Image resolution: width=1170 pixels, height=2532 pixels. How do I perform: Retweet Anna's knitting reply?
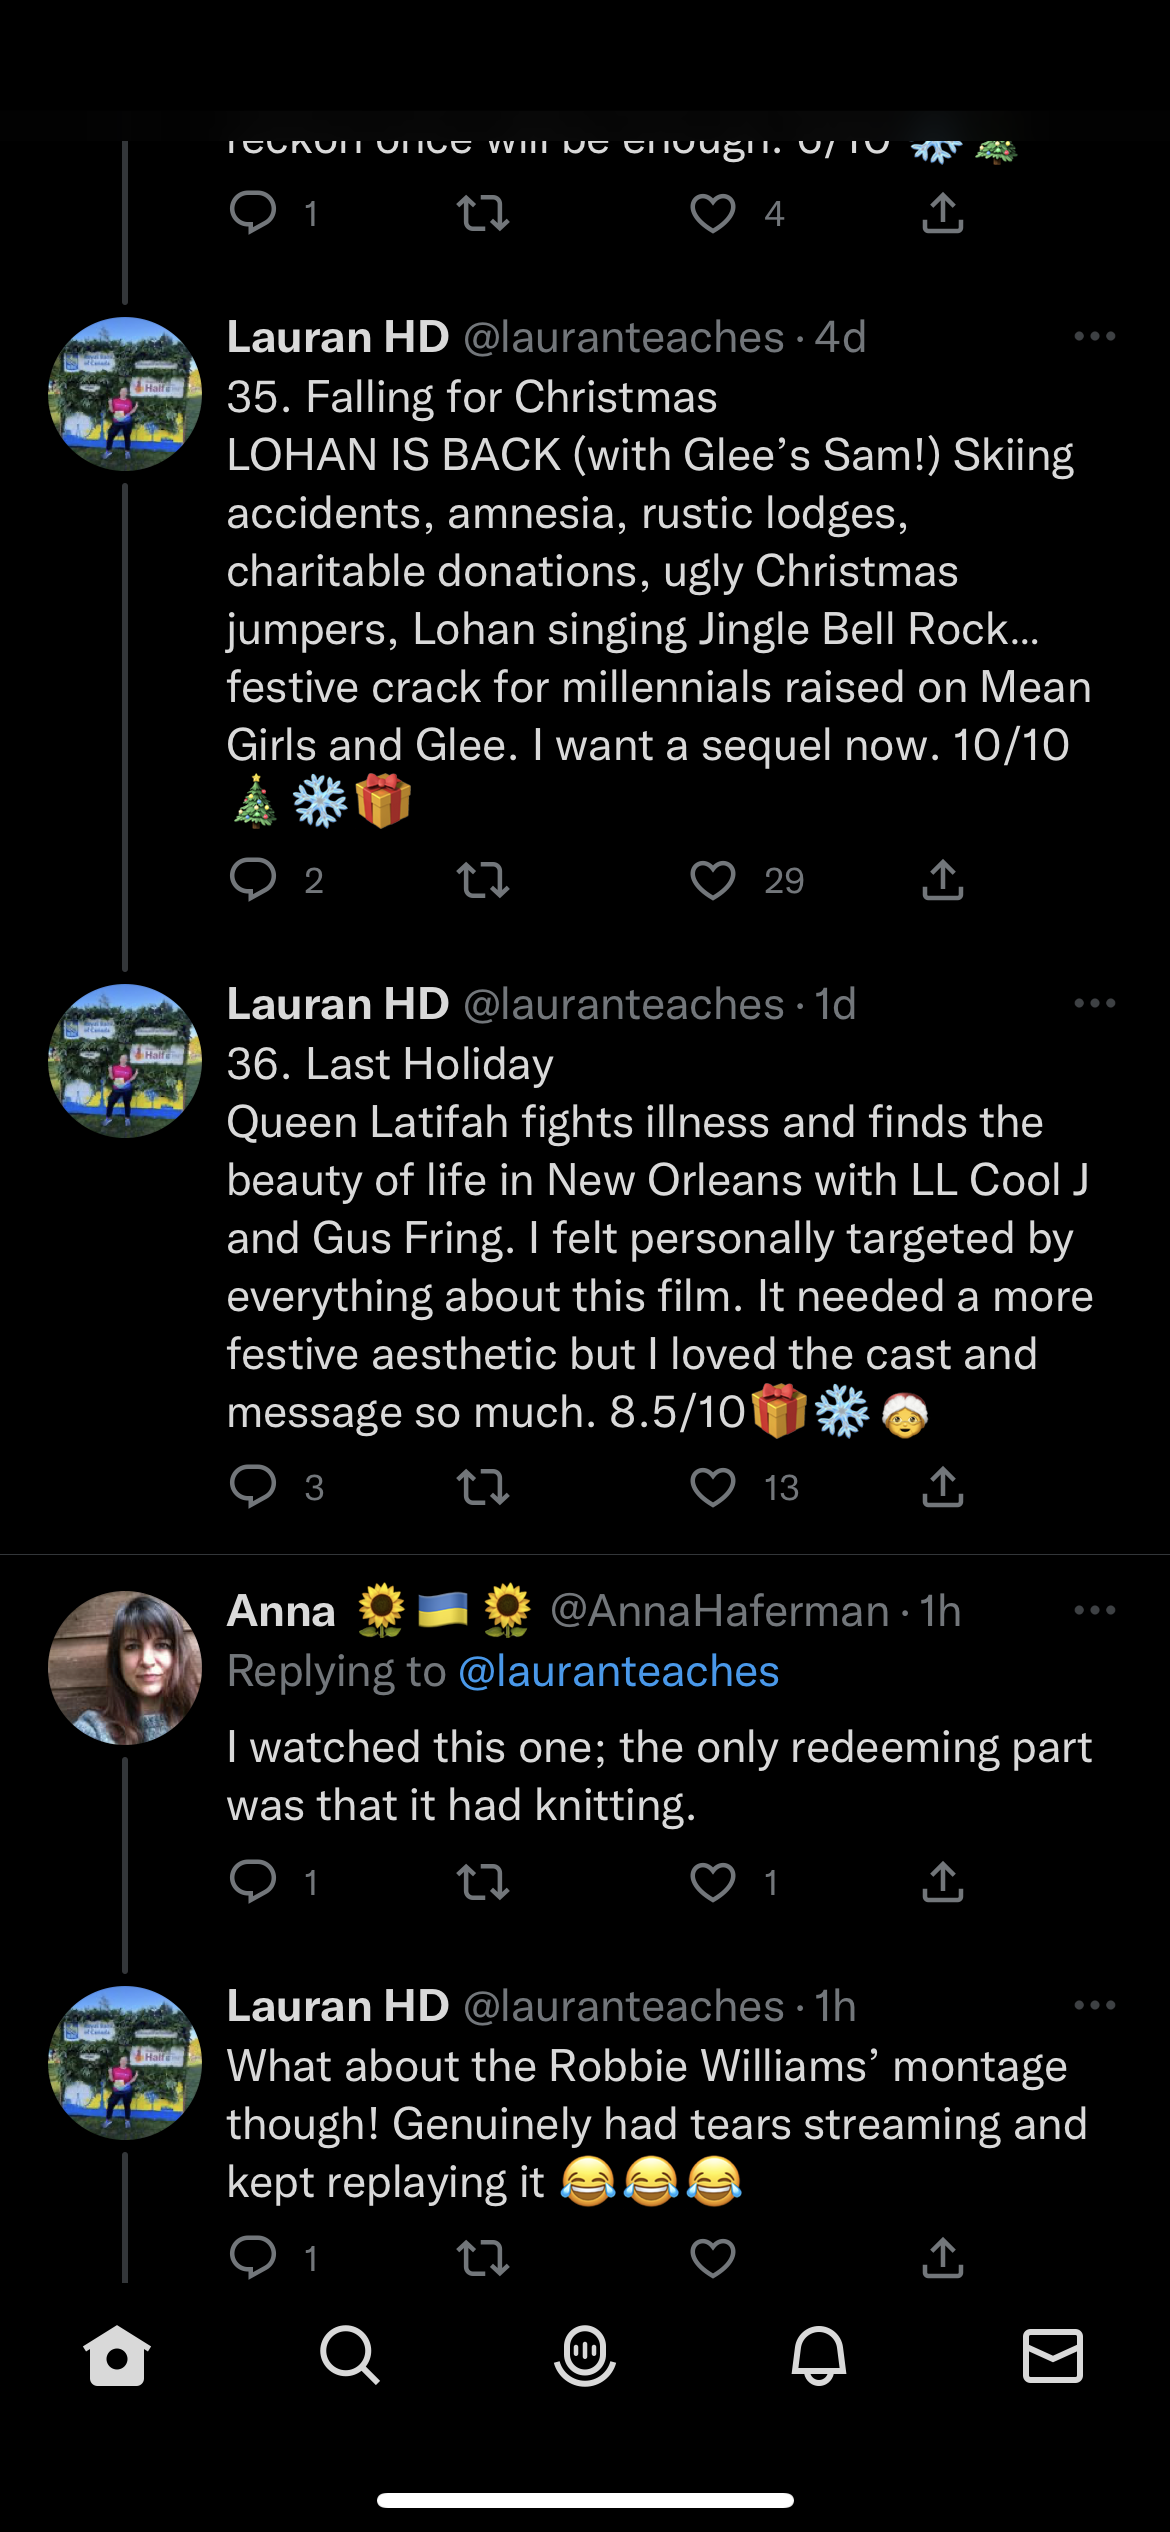[483, 1883]
